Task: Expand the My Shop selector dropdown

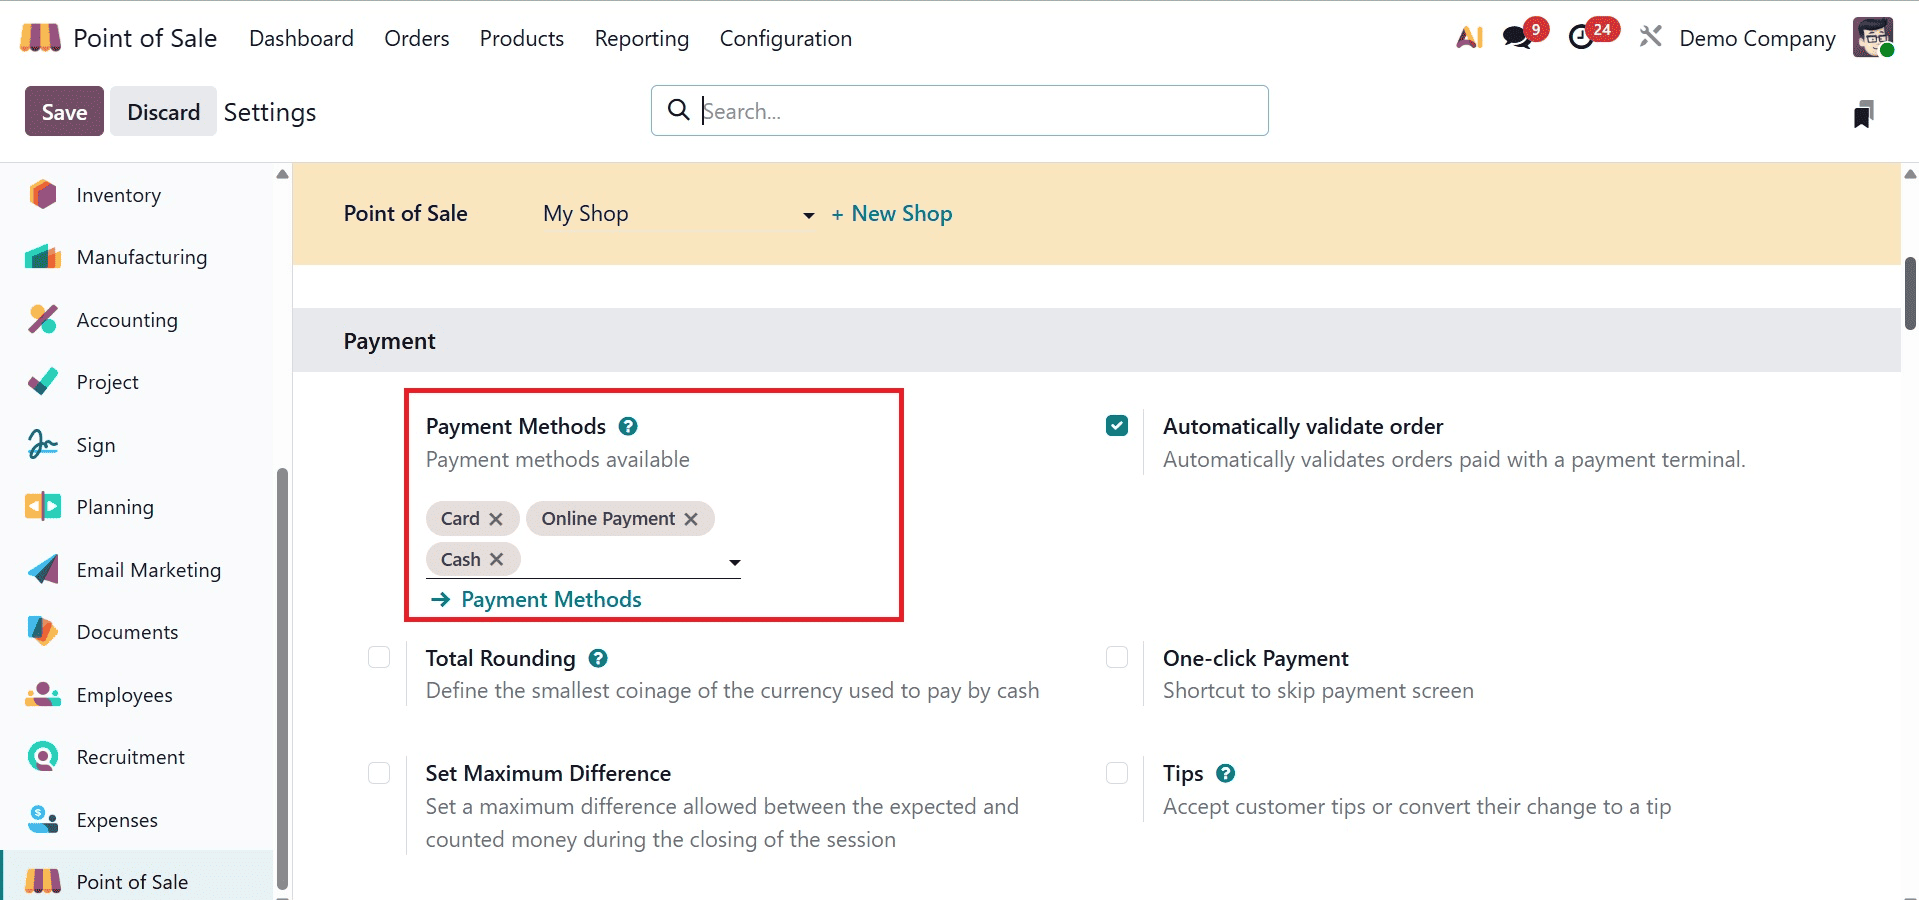Action: (x=807, y=215)
